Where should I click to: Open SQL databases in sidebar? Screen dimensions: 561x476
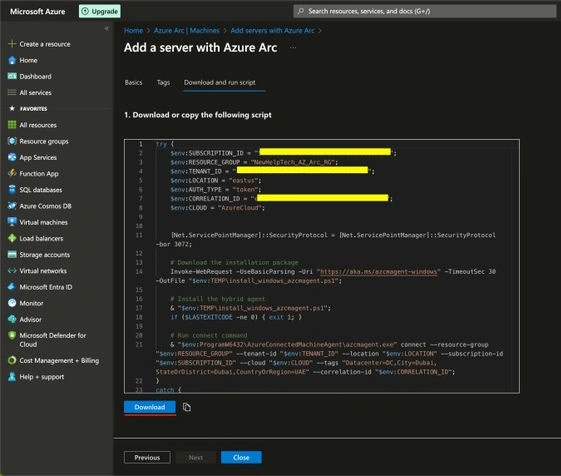(x=35, y=190)
